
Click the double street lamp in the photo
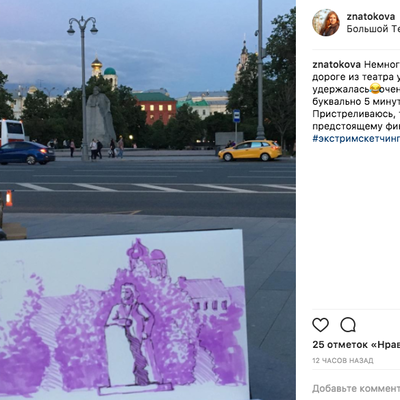[x=83, y=87]
